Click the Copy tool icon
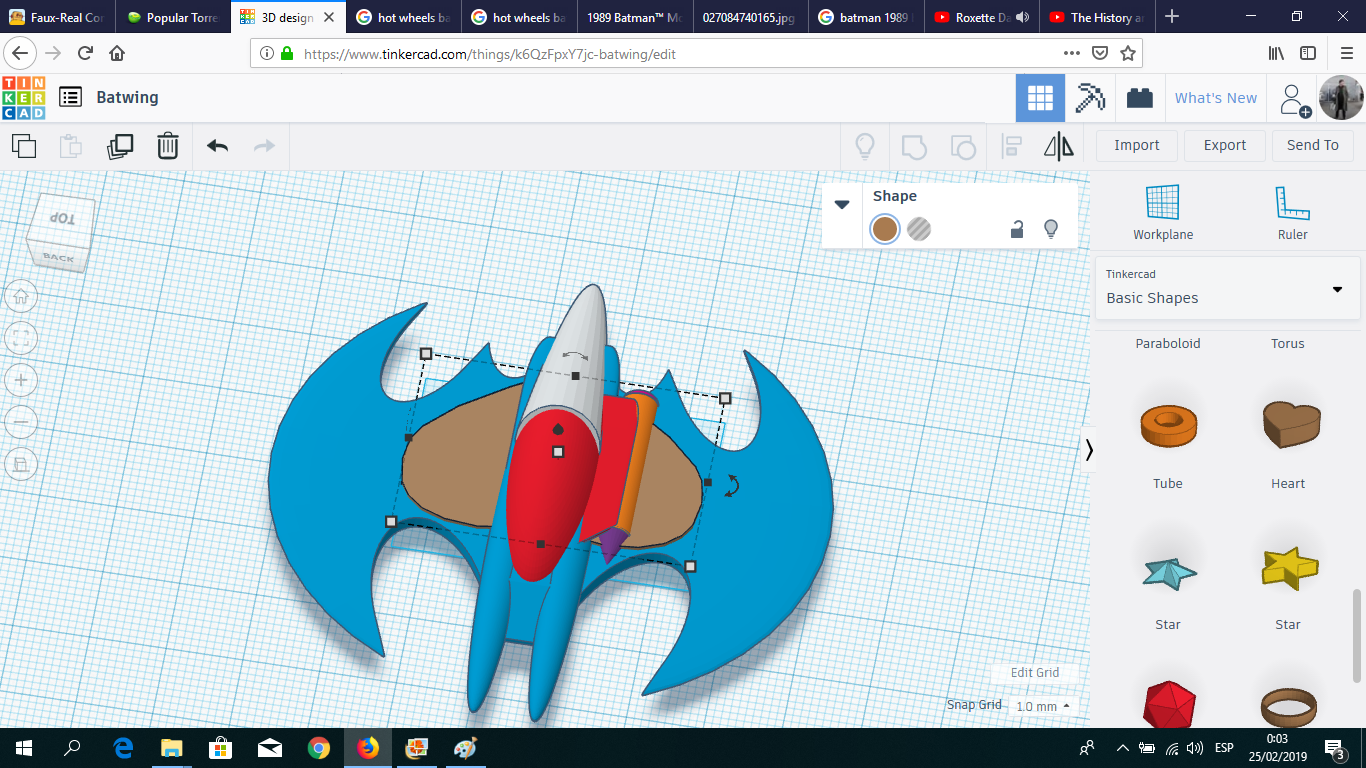The image size is (1366, 768). [24, 146]
